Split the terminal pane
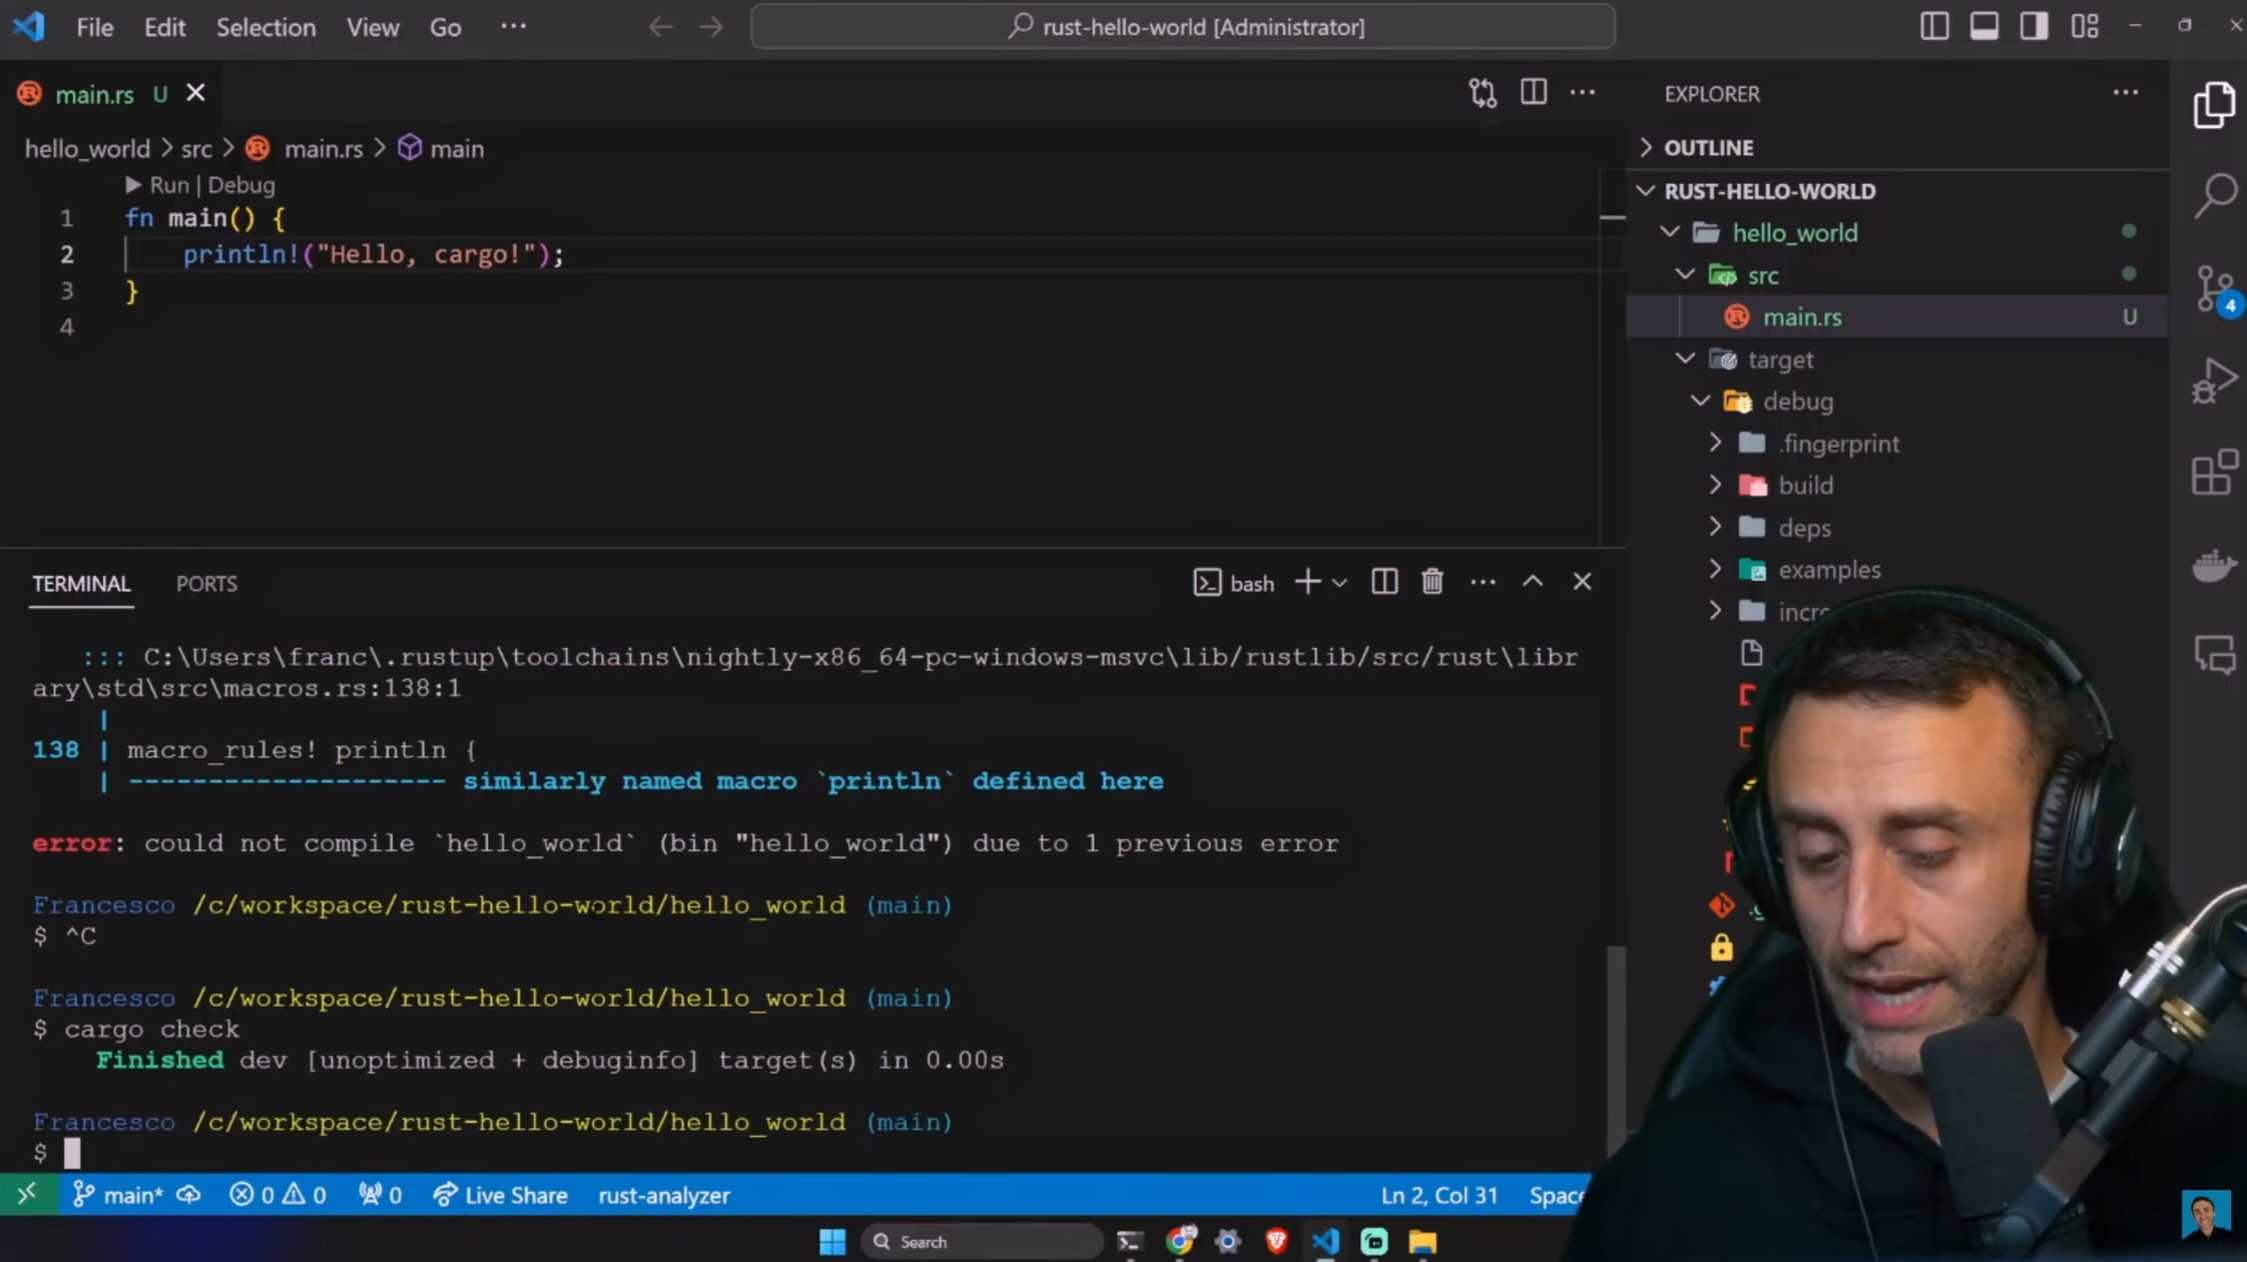 pos(1383,581)
